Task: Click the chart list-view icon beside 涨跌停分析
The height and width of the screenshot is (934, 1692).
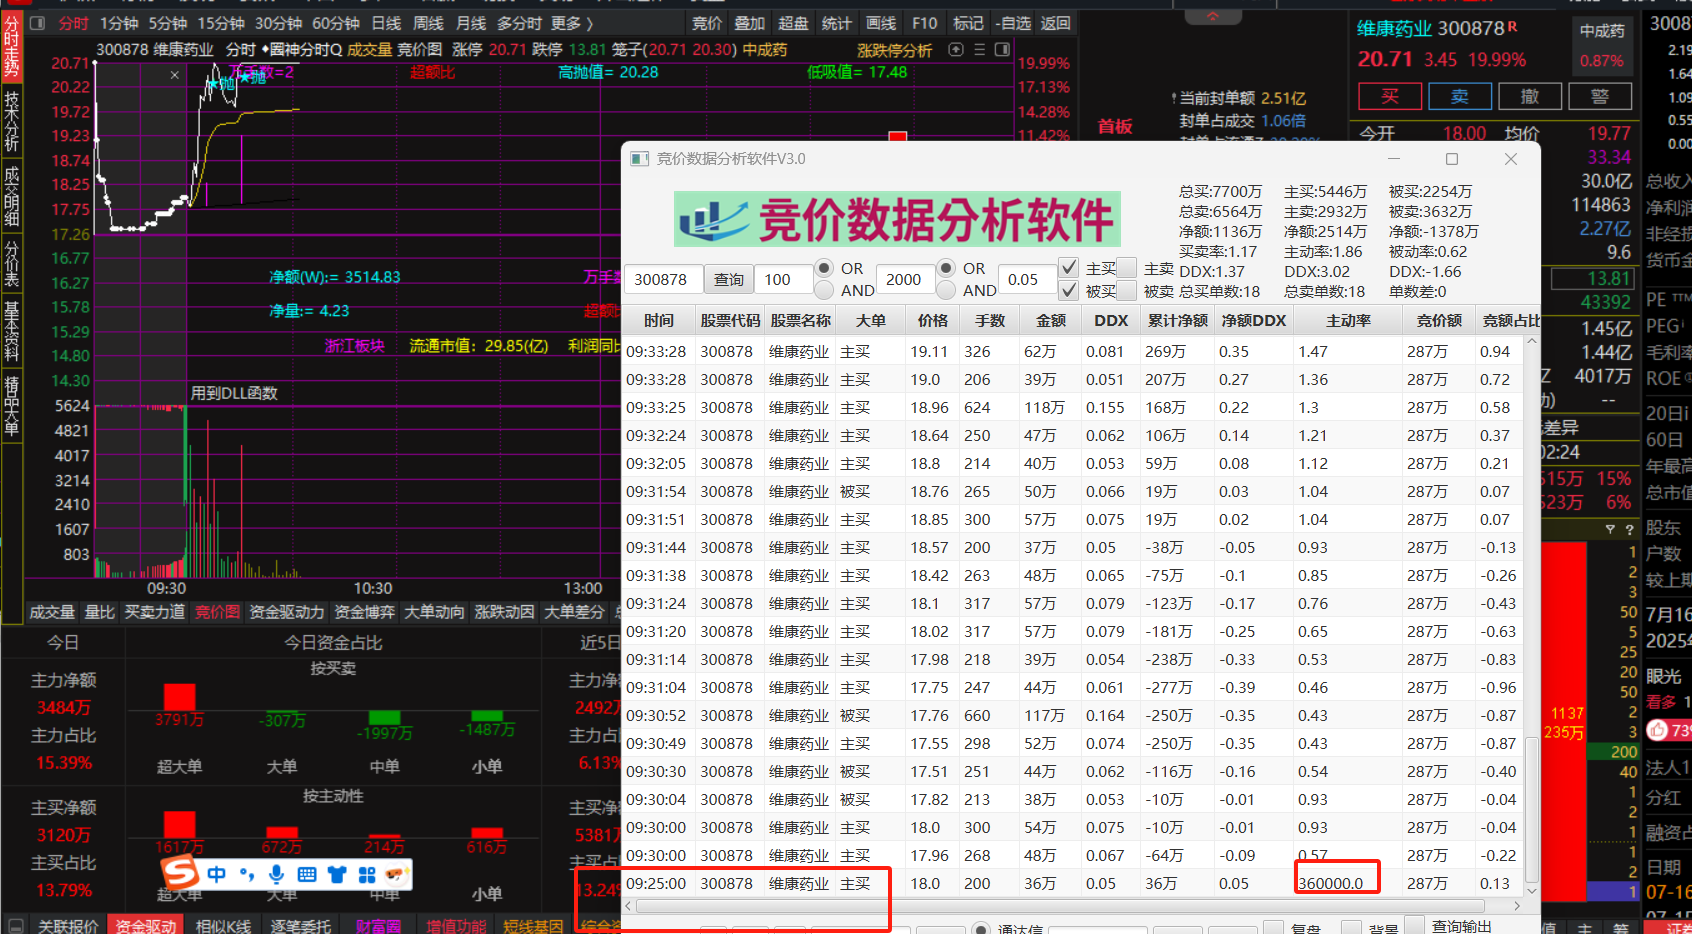Action: (x=979, y=50)
